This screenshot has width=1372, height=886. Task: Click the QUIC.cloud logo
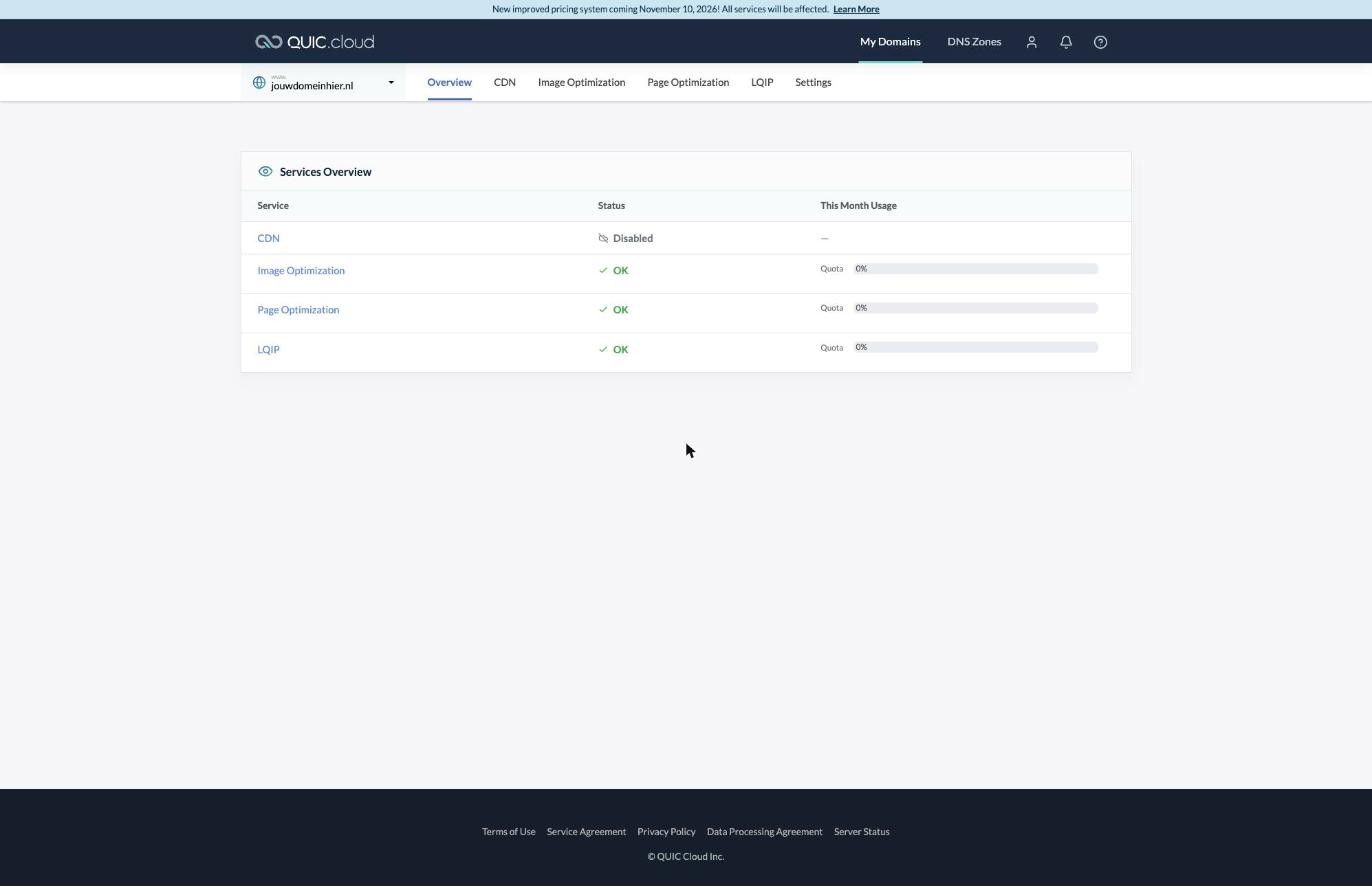[x=314, y=42]
